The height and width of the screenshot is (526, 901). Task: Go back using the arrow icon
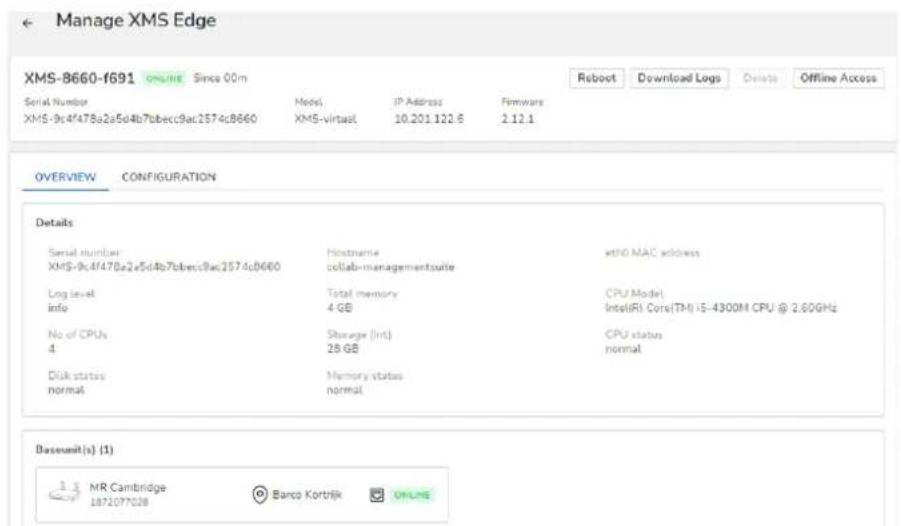(27, 23)
